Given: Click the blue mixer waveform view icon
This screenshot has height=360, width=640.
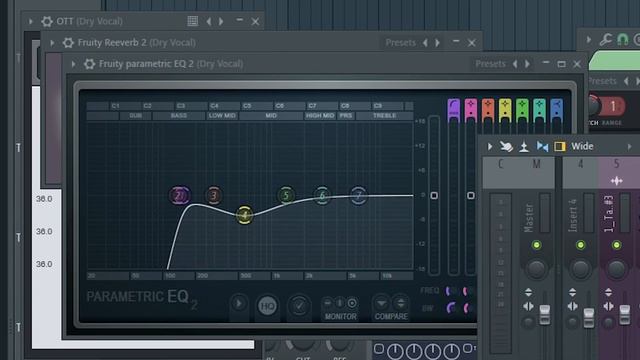Looking at the screenshot, I should (x=542, y=146).
